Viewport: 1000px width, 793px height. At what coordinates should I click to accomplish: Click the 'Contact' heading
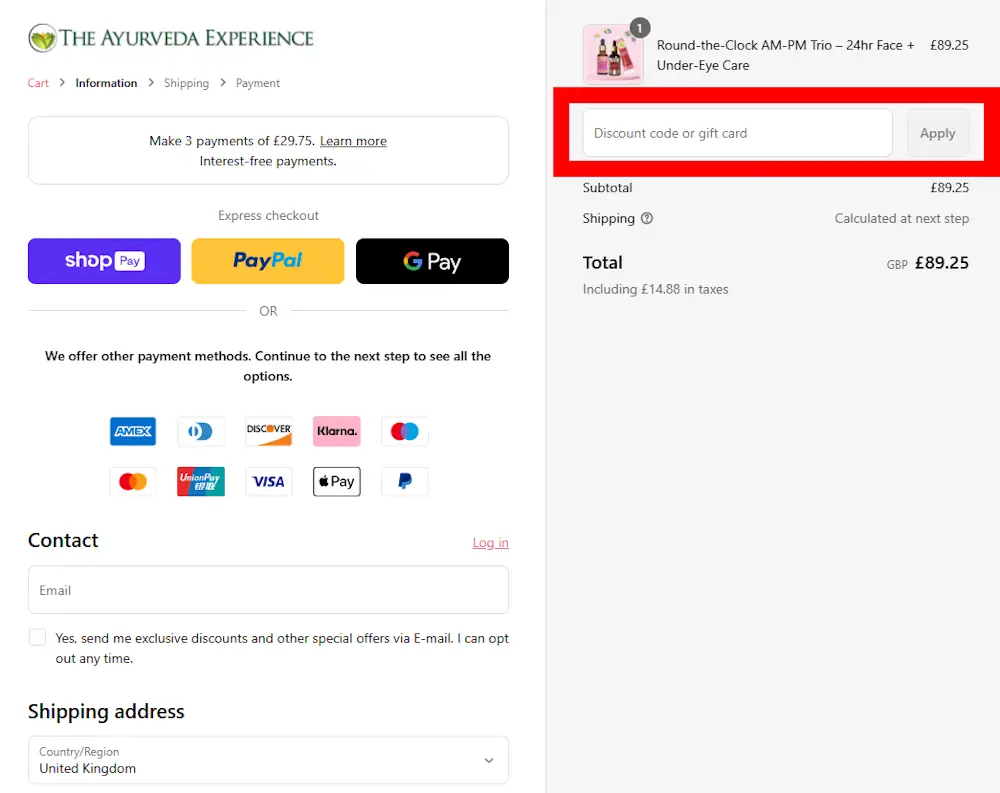(63, 540)
